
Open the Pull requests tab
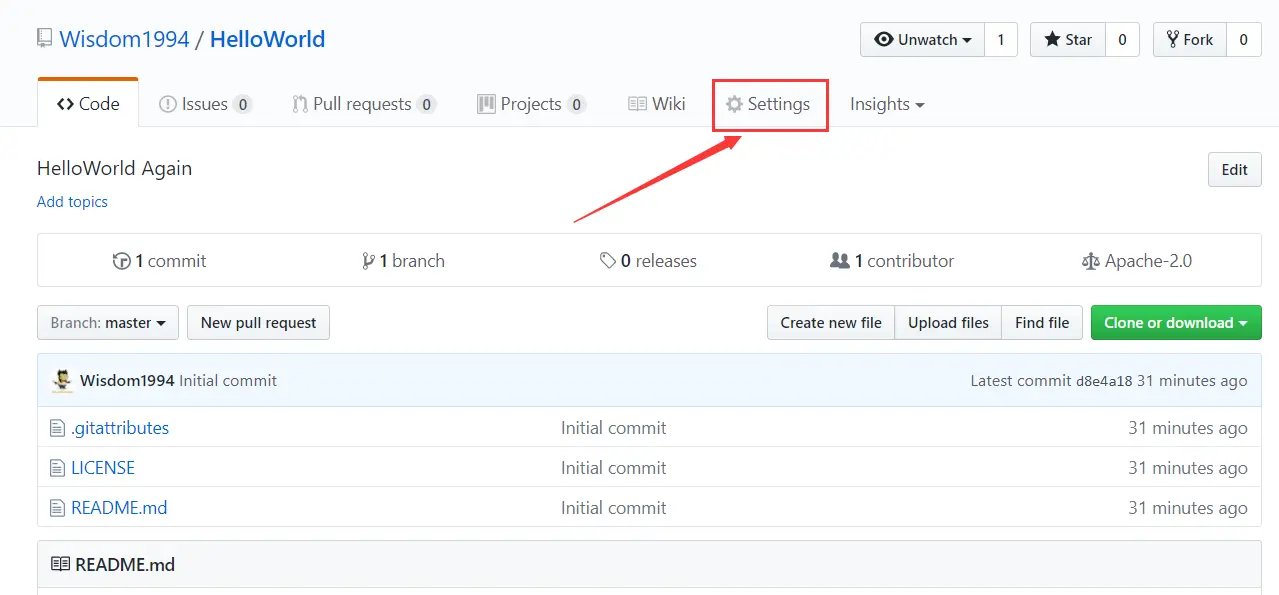364,104
